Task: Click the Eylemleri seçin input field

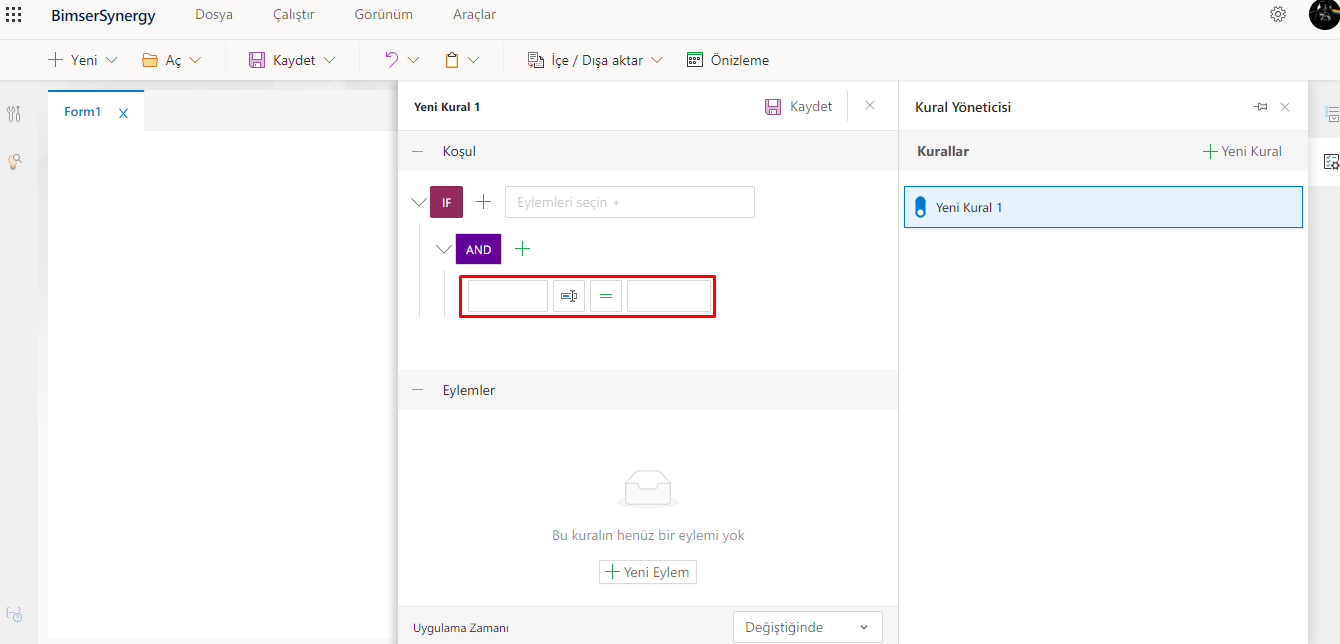Action: (x=630, y=202)
